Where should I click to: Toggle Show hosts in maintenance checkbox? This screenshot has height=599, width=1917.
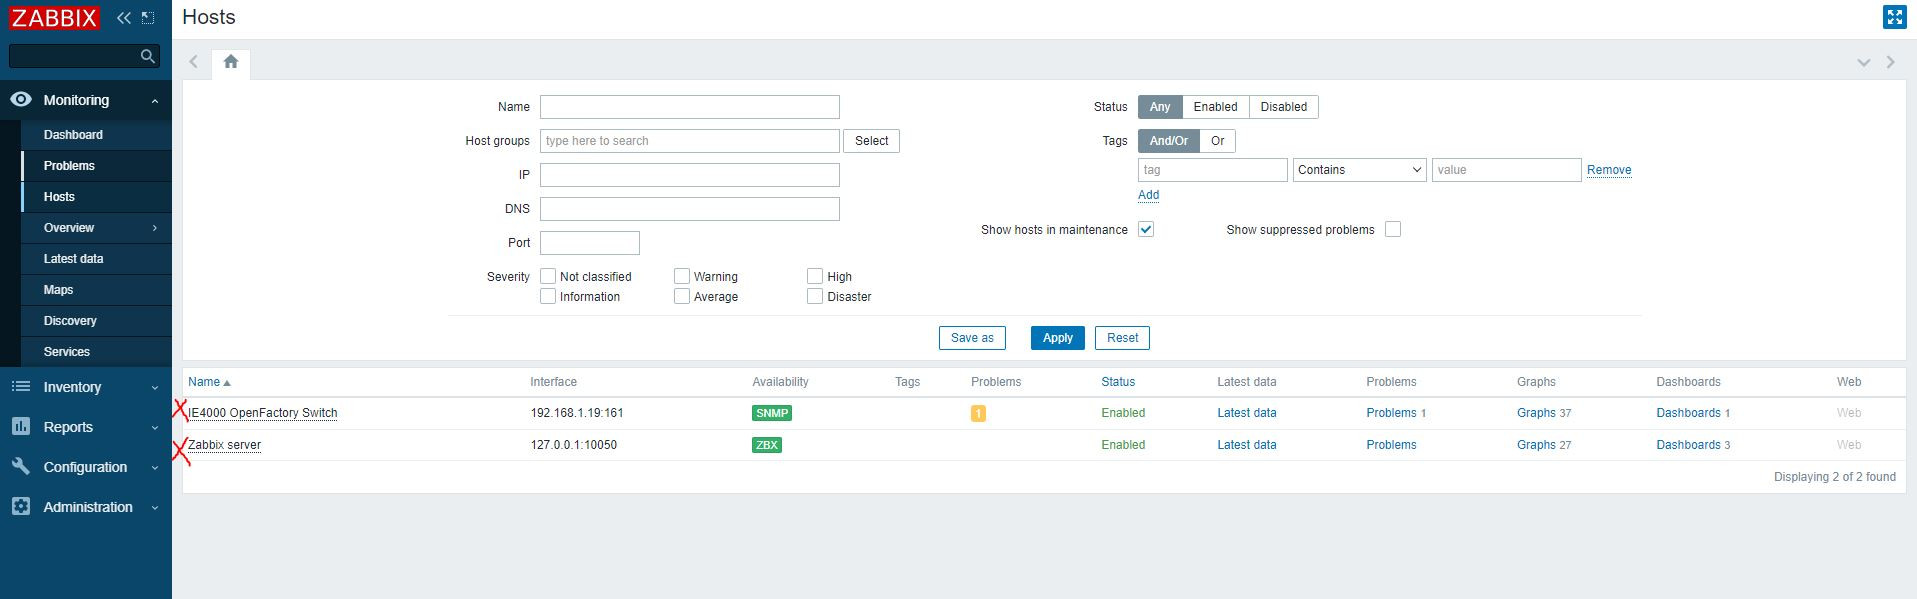[x=1146, y=229]
